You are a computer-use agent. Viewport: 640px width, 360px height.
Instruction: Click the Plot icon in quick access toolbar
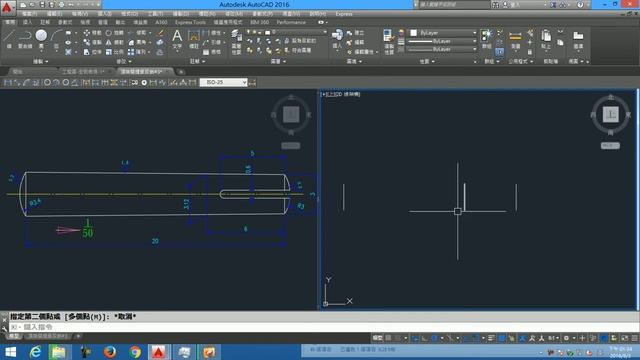coord(61,5)
